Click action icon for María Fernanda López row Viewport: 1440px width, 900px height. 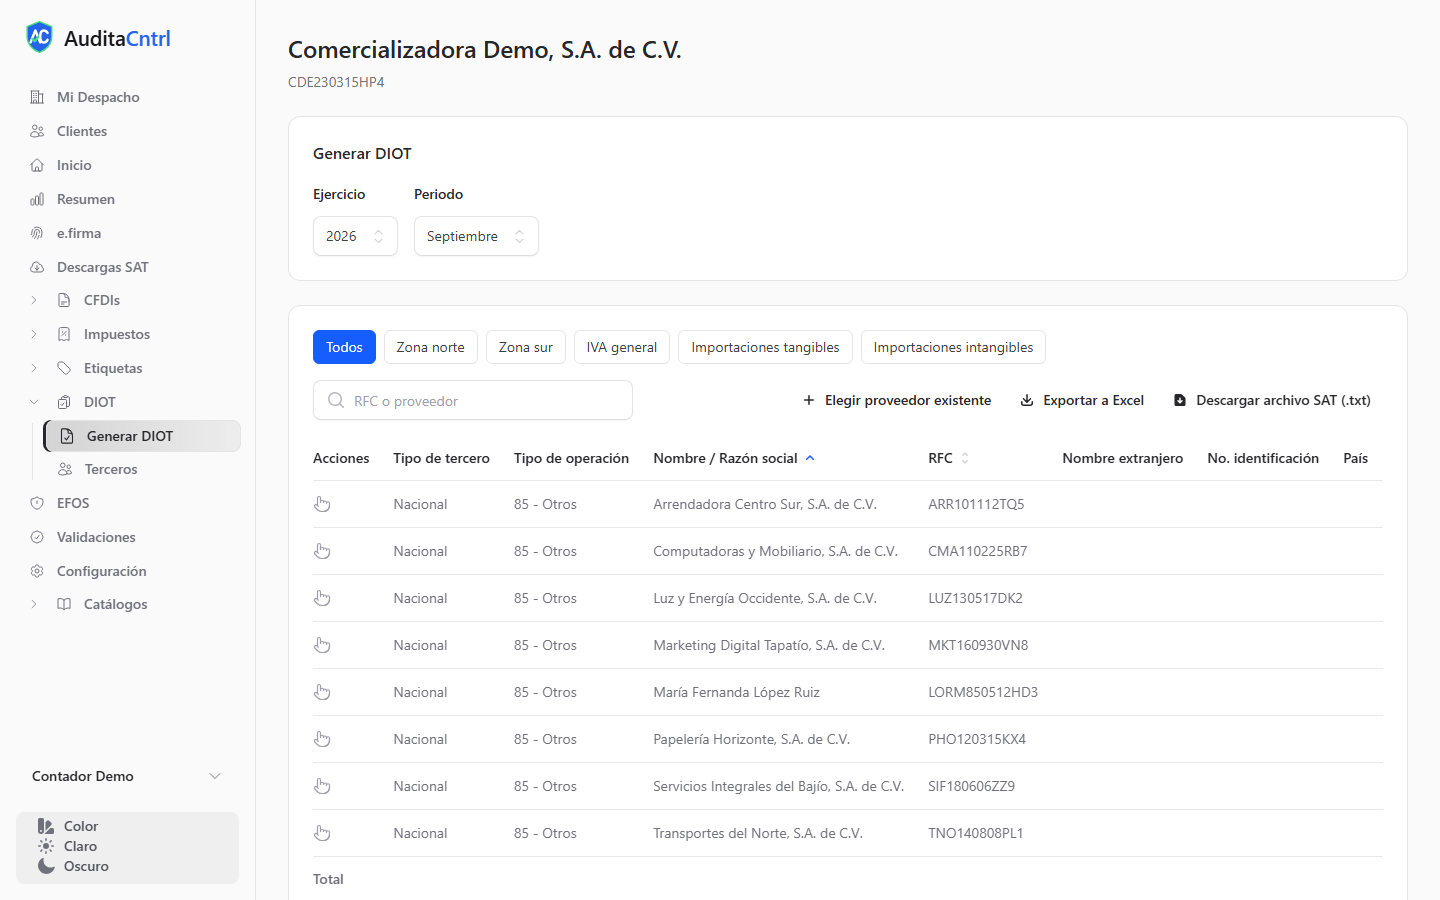coord(322,692)
